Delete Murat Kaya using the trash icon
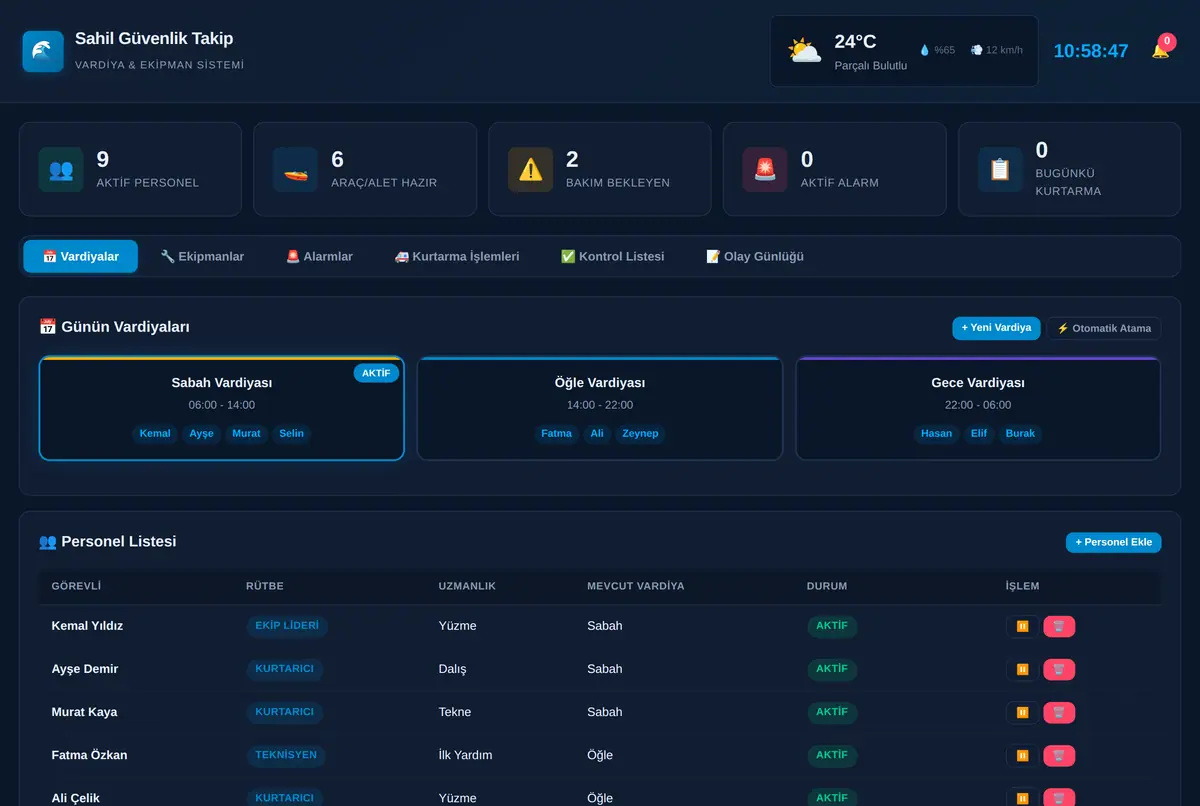 pyautogui.click(x=1059, y=713)
